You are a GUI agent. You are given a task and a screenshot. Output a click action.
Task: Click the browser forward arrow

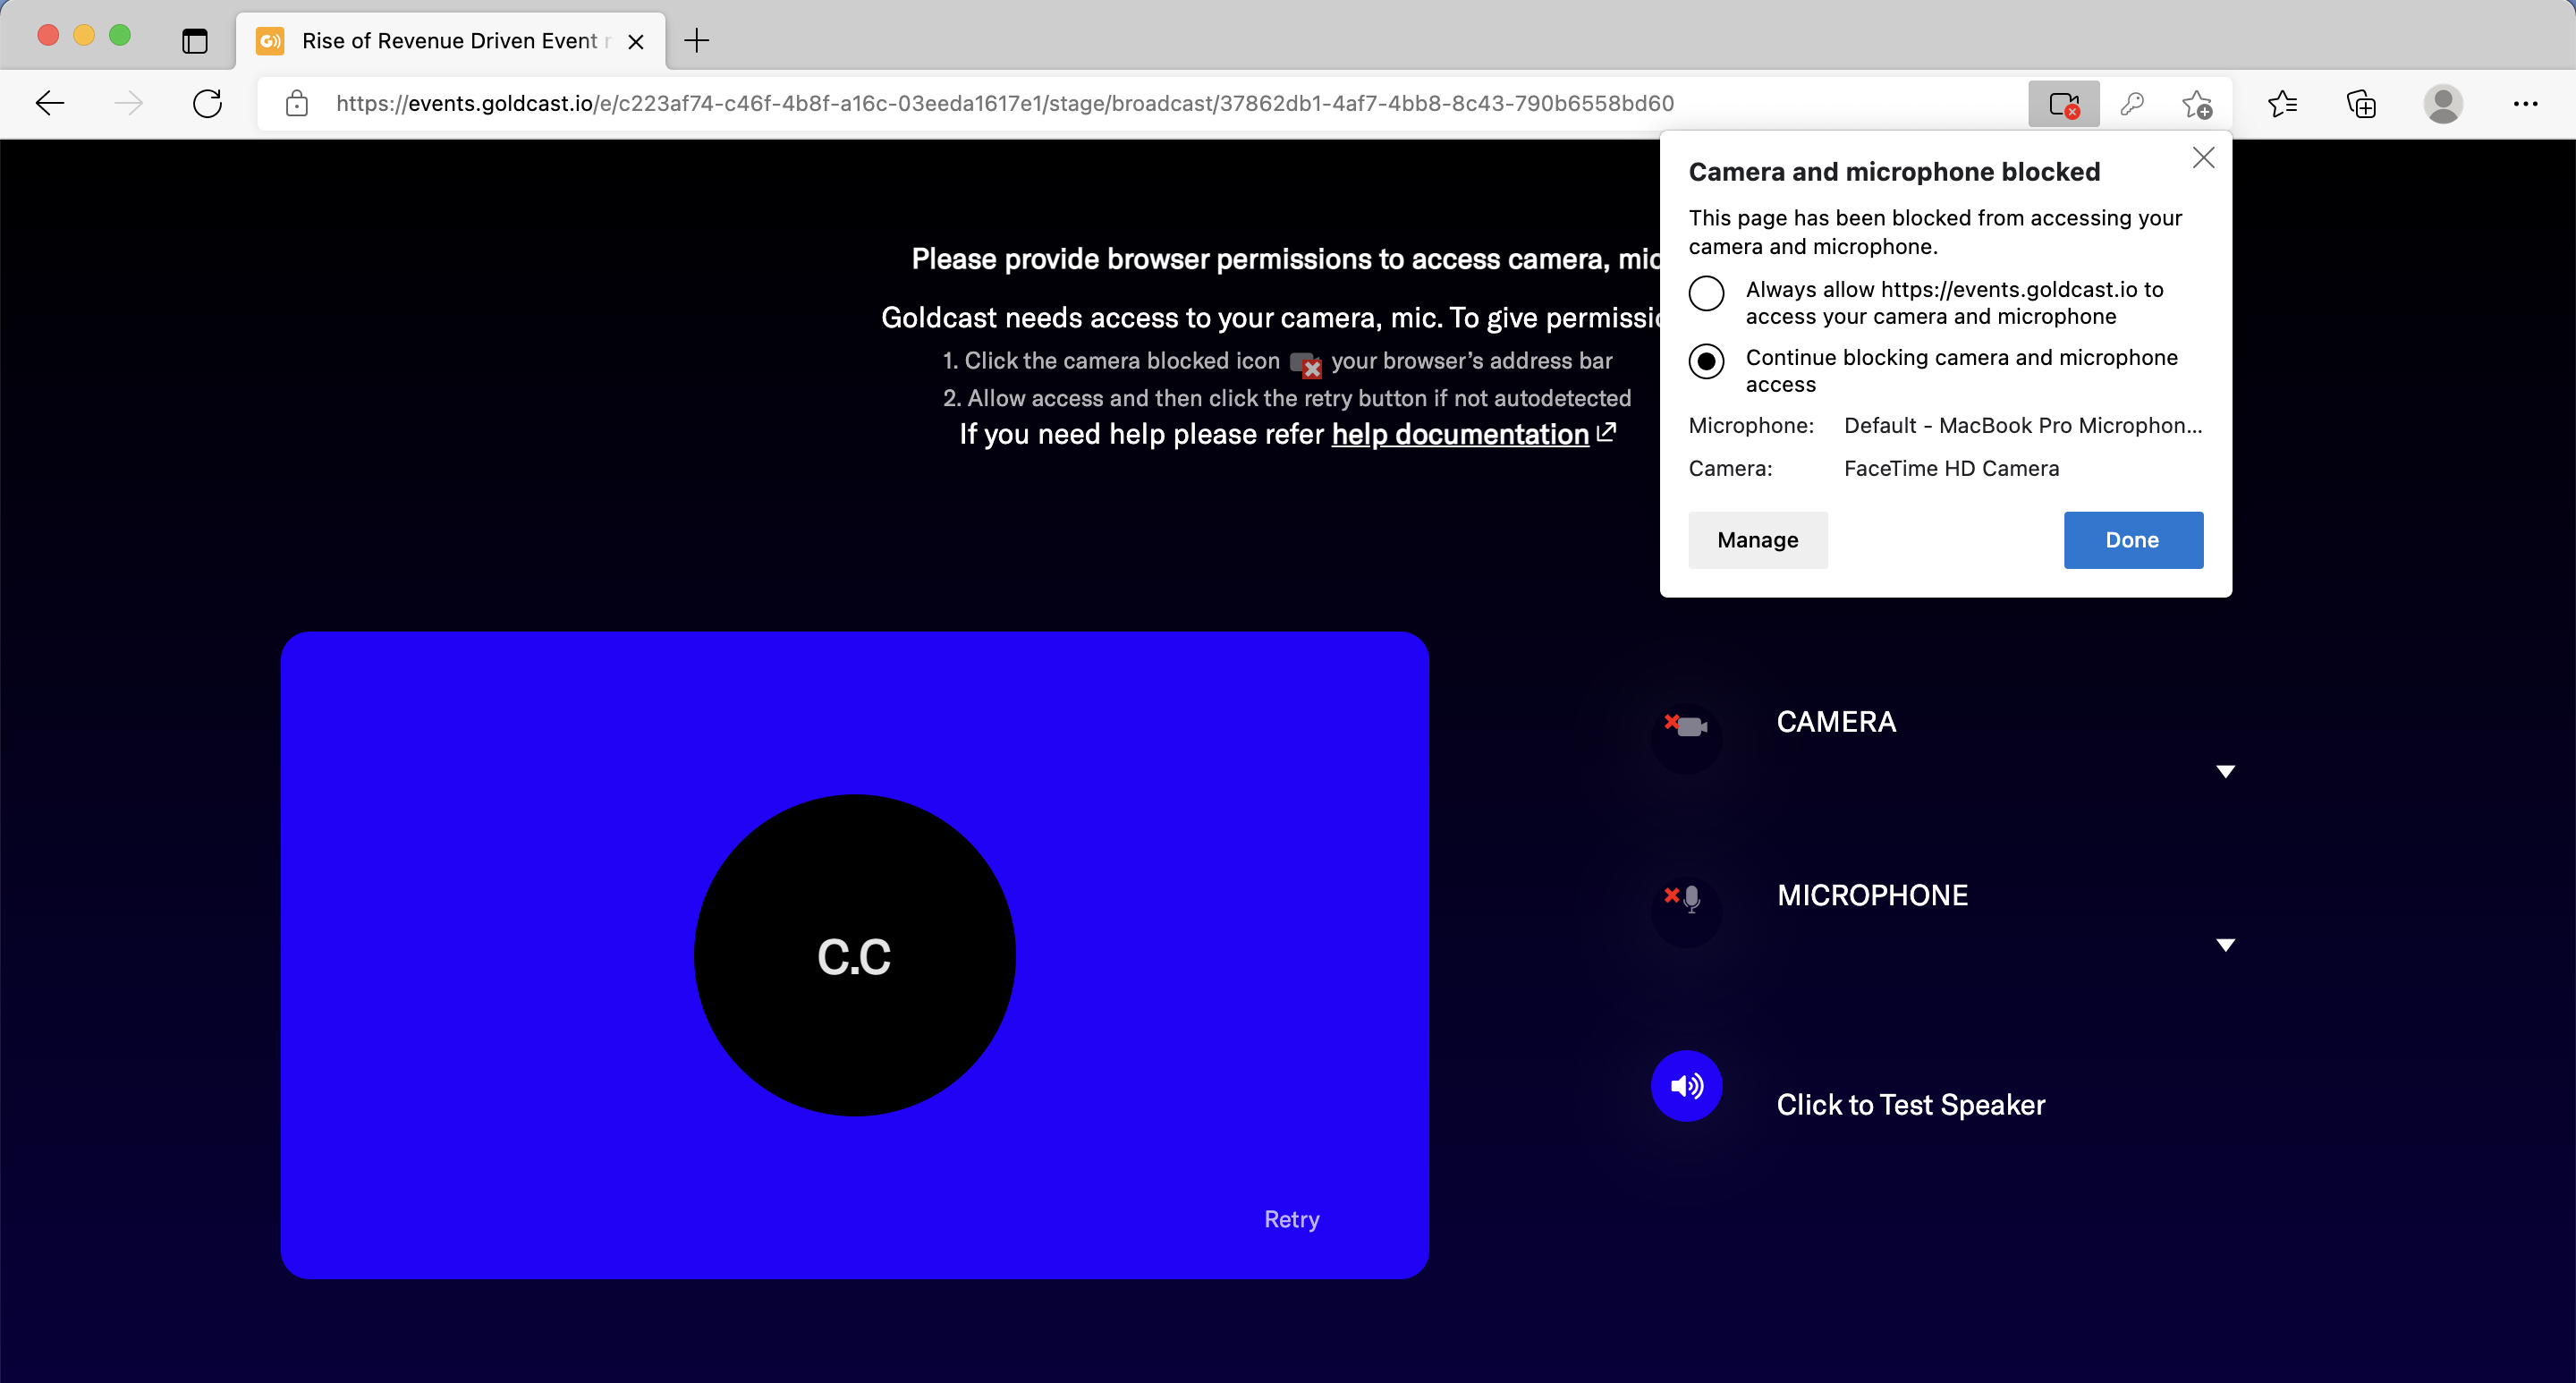coord(129,103)
